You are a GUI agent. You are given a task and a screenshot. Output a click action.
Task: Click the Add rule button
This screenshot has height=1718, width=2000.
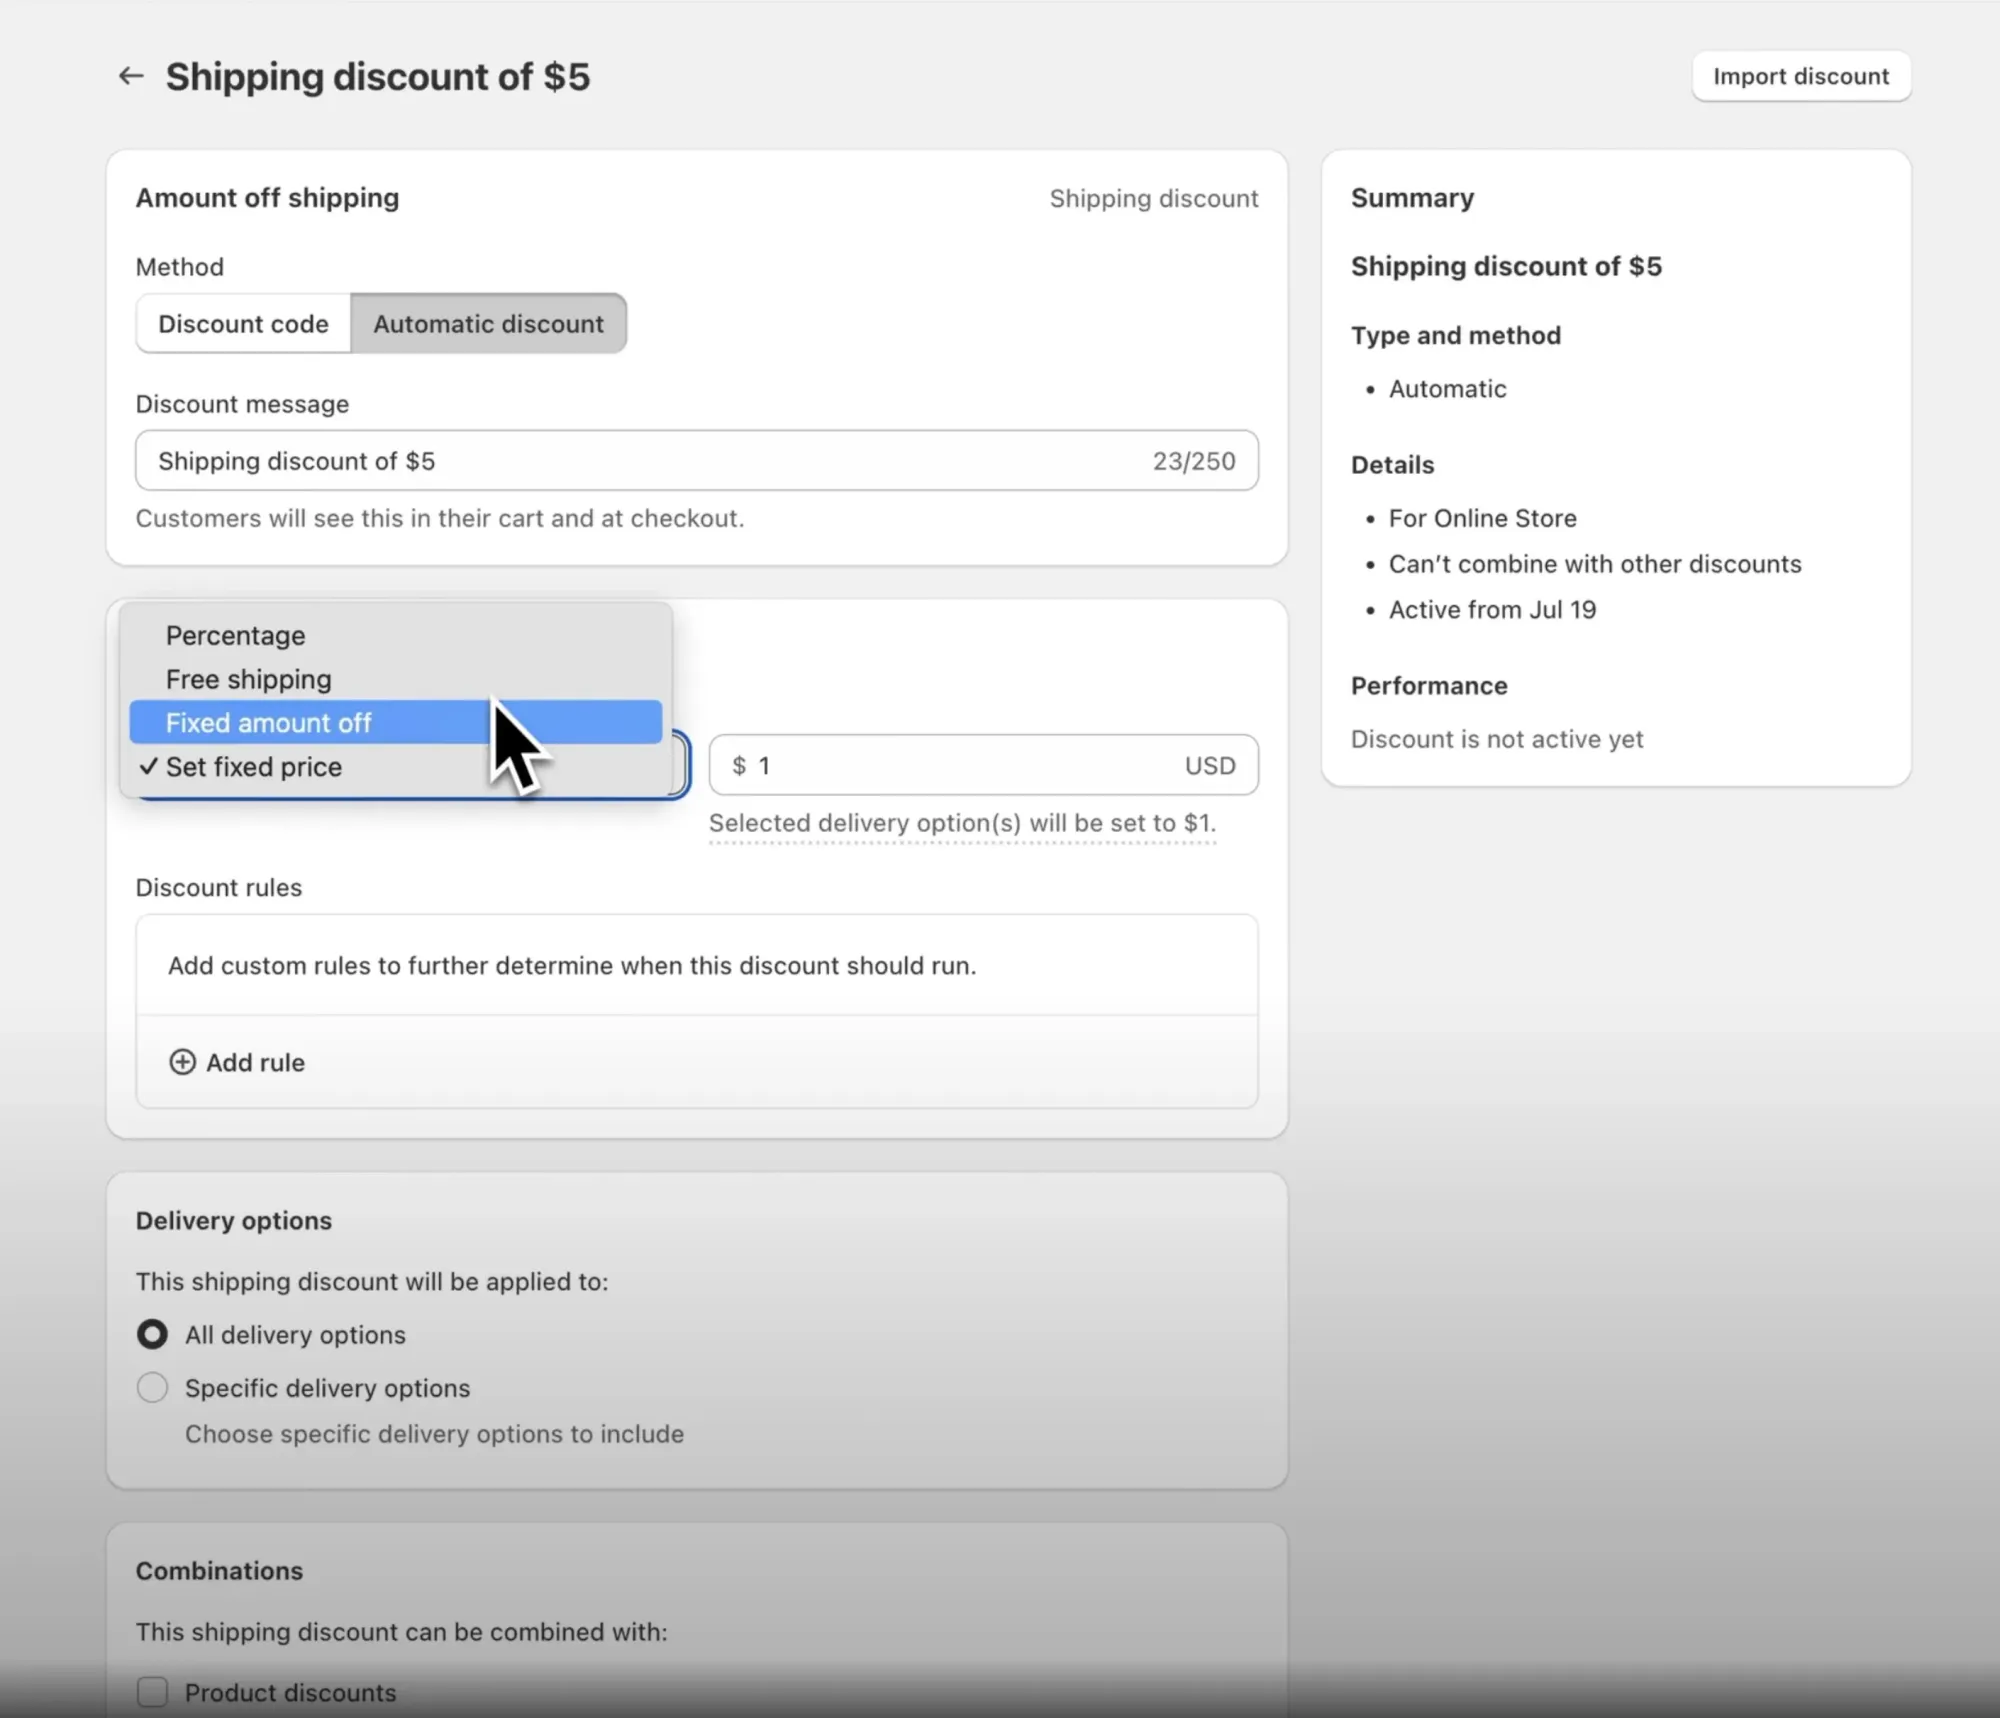237,1062
